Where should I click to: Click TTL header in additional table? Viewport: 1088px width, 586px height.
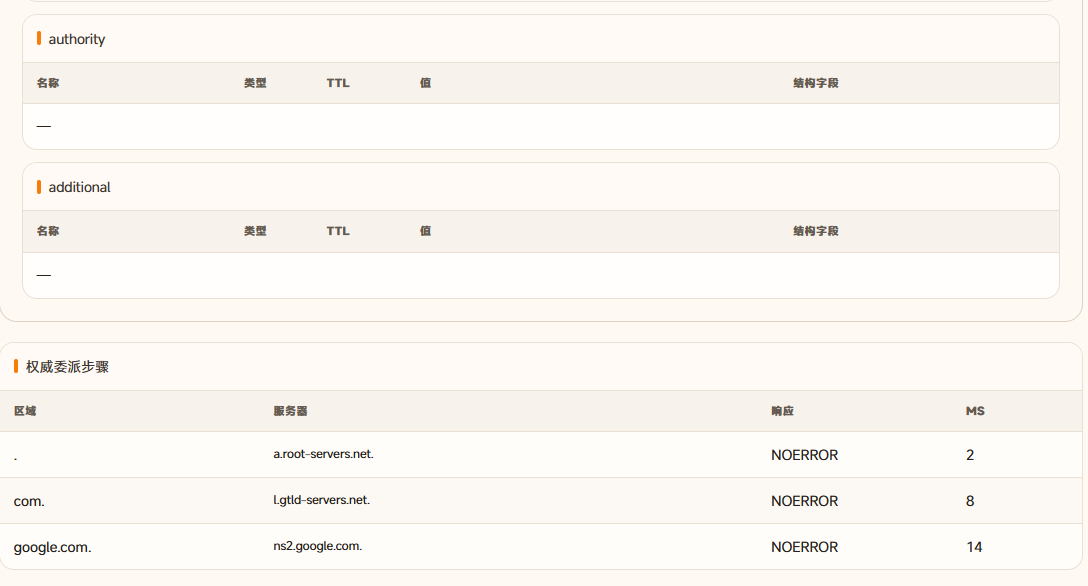pyautogui.click(x=338, y=231)
